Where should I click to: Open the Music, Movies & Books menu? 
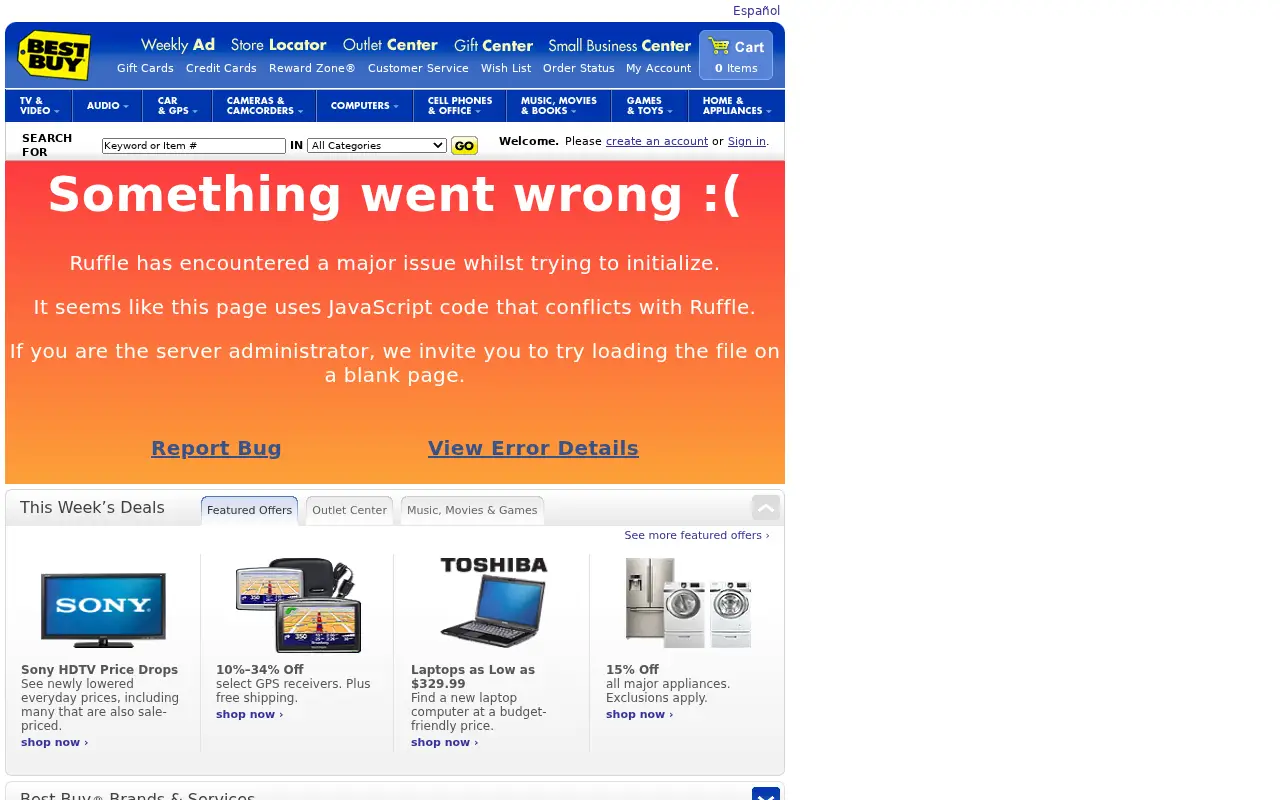559,106
